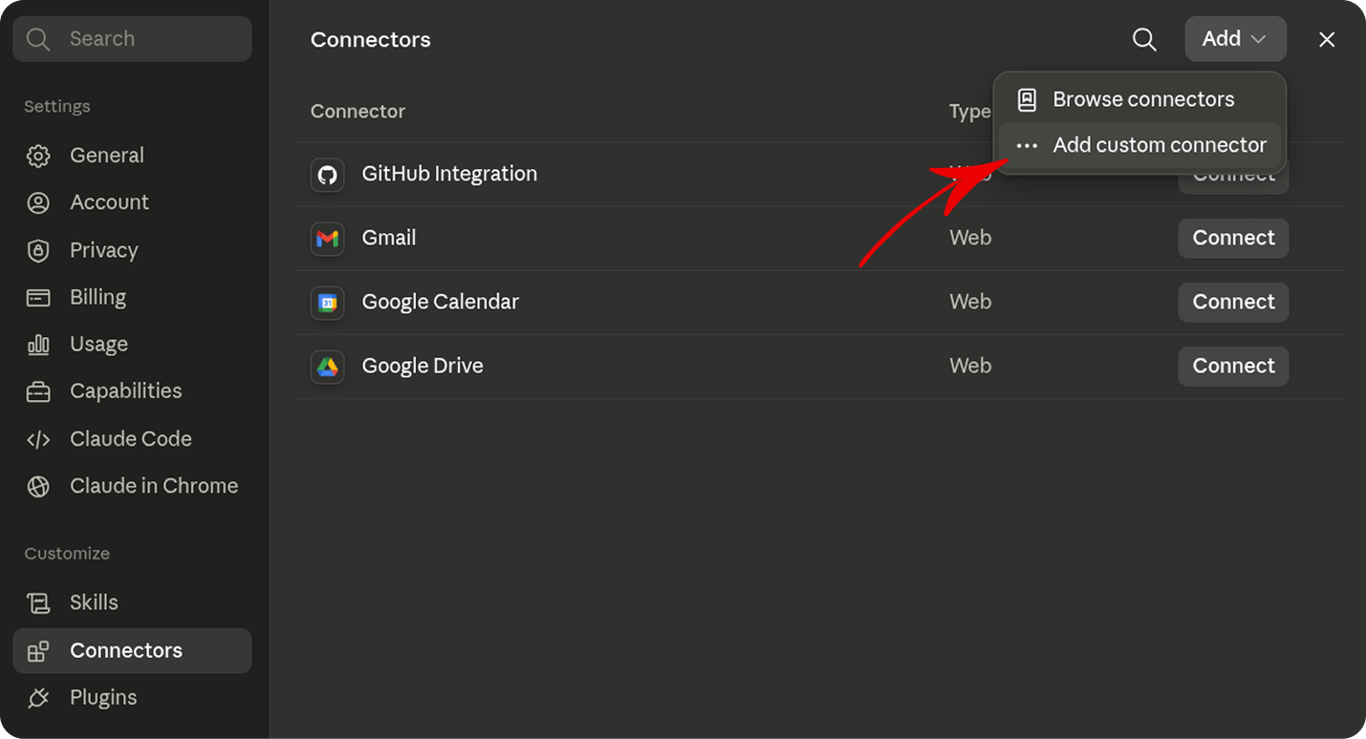
Task: Click the Privacy shield icon
Action: [x=38, y=250]
